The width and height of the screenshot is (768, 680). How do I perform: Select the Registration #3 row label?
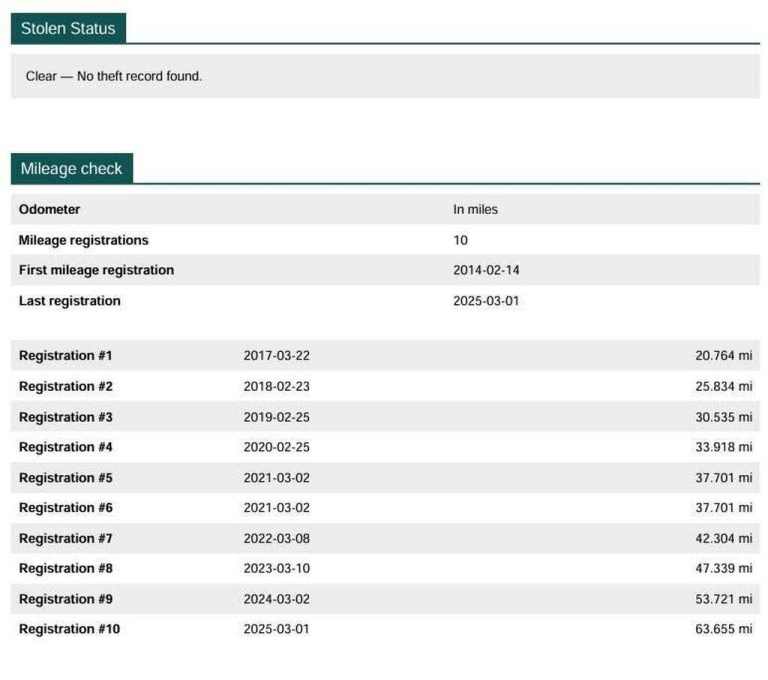click(x=65, y=417)
